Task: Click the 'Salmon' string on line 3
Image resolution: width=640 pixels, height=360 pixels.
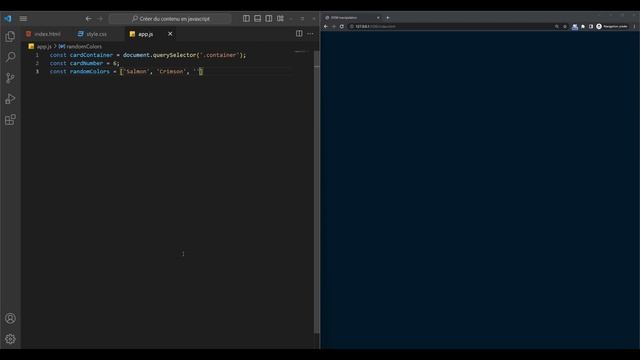Action: 136,71
